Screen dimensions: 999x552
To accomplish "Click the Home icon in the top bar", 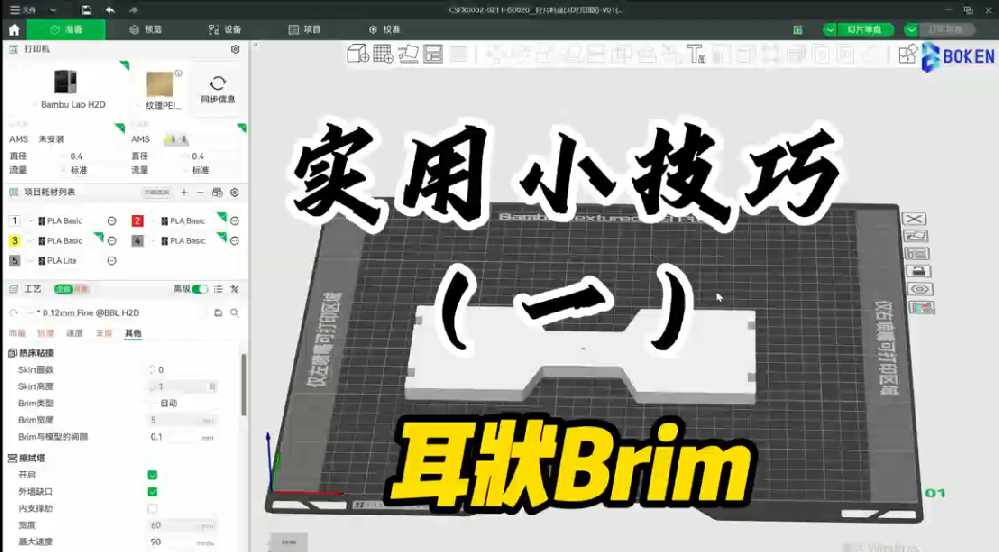I will tap(14, 30).
